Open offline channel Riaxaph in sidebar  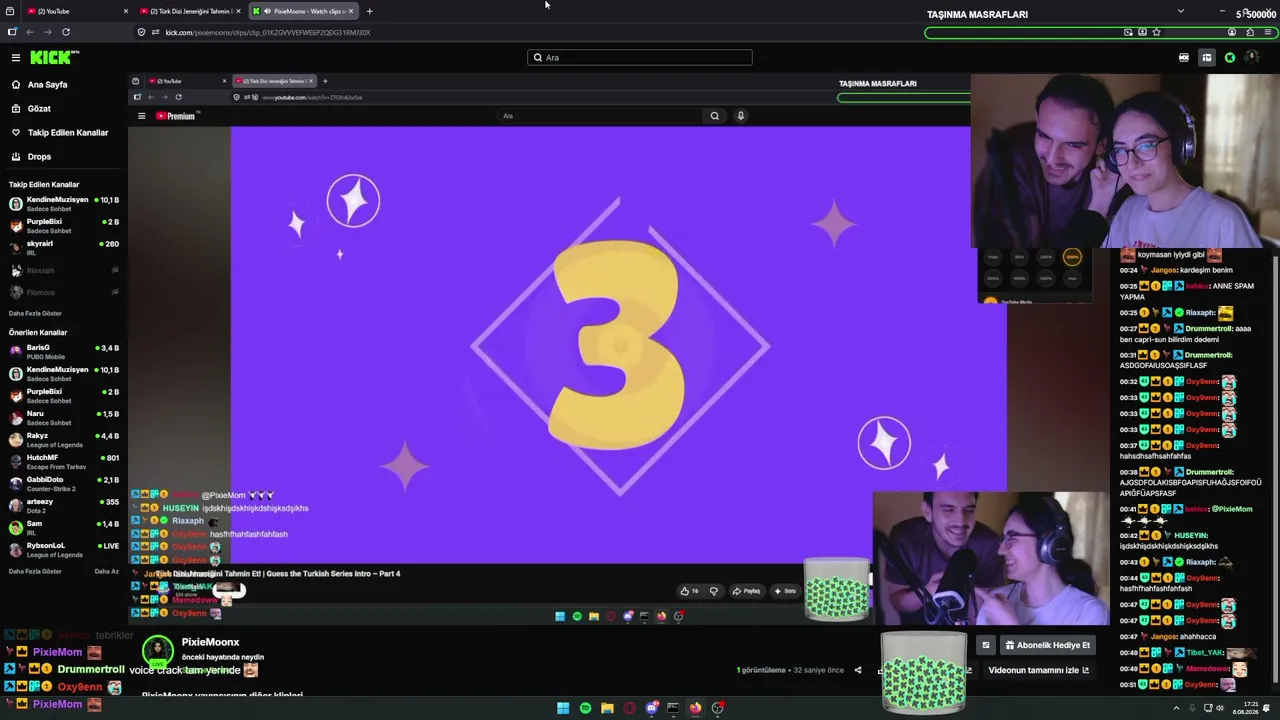point(64,270)
